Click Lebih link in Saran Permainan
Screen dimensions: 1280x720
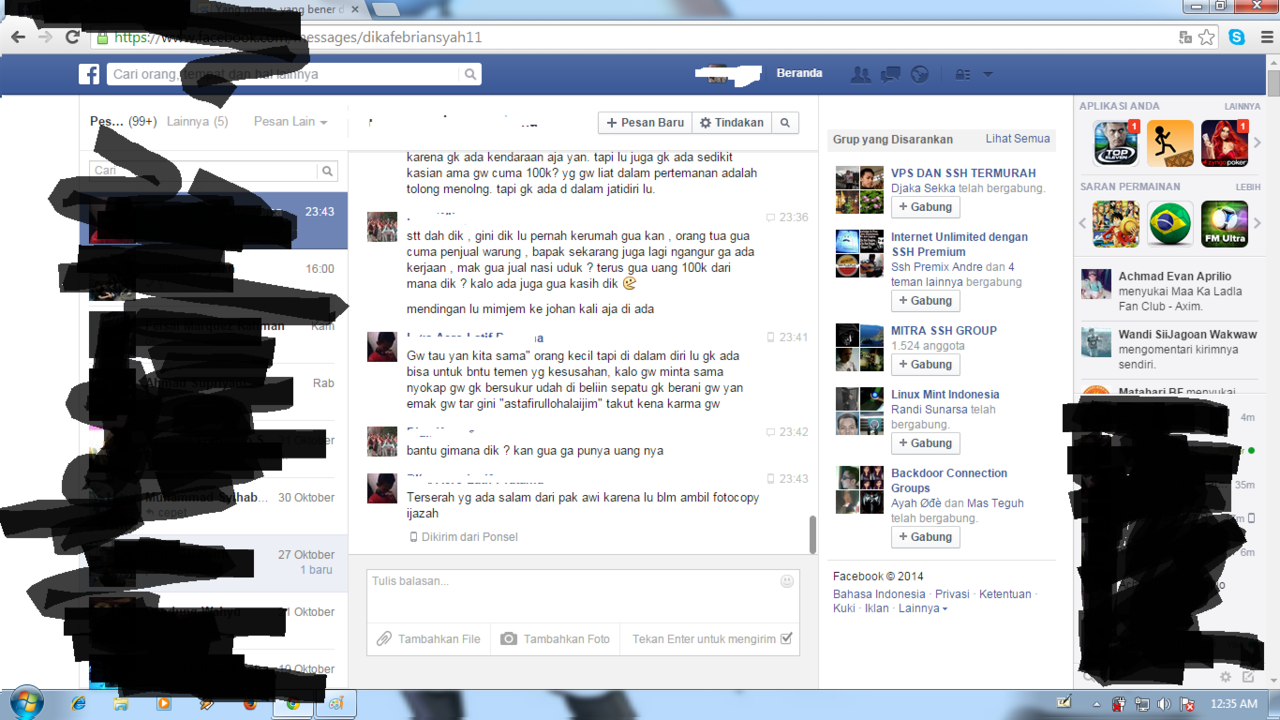(x=1248, y=187)
